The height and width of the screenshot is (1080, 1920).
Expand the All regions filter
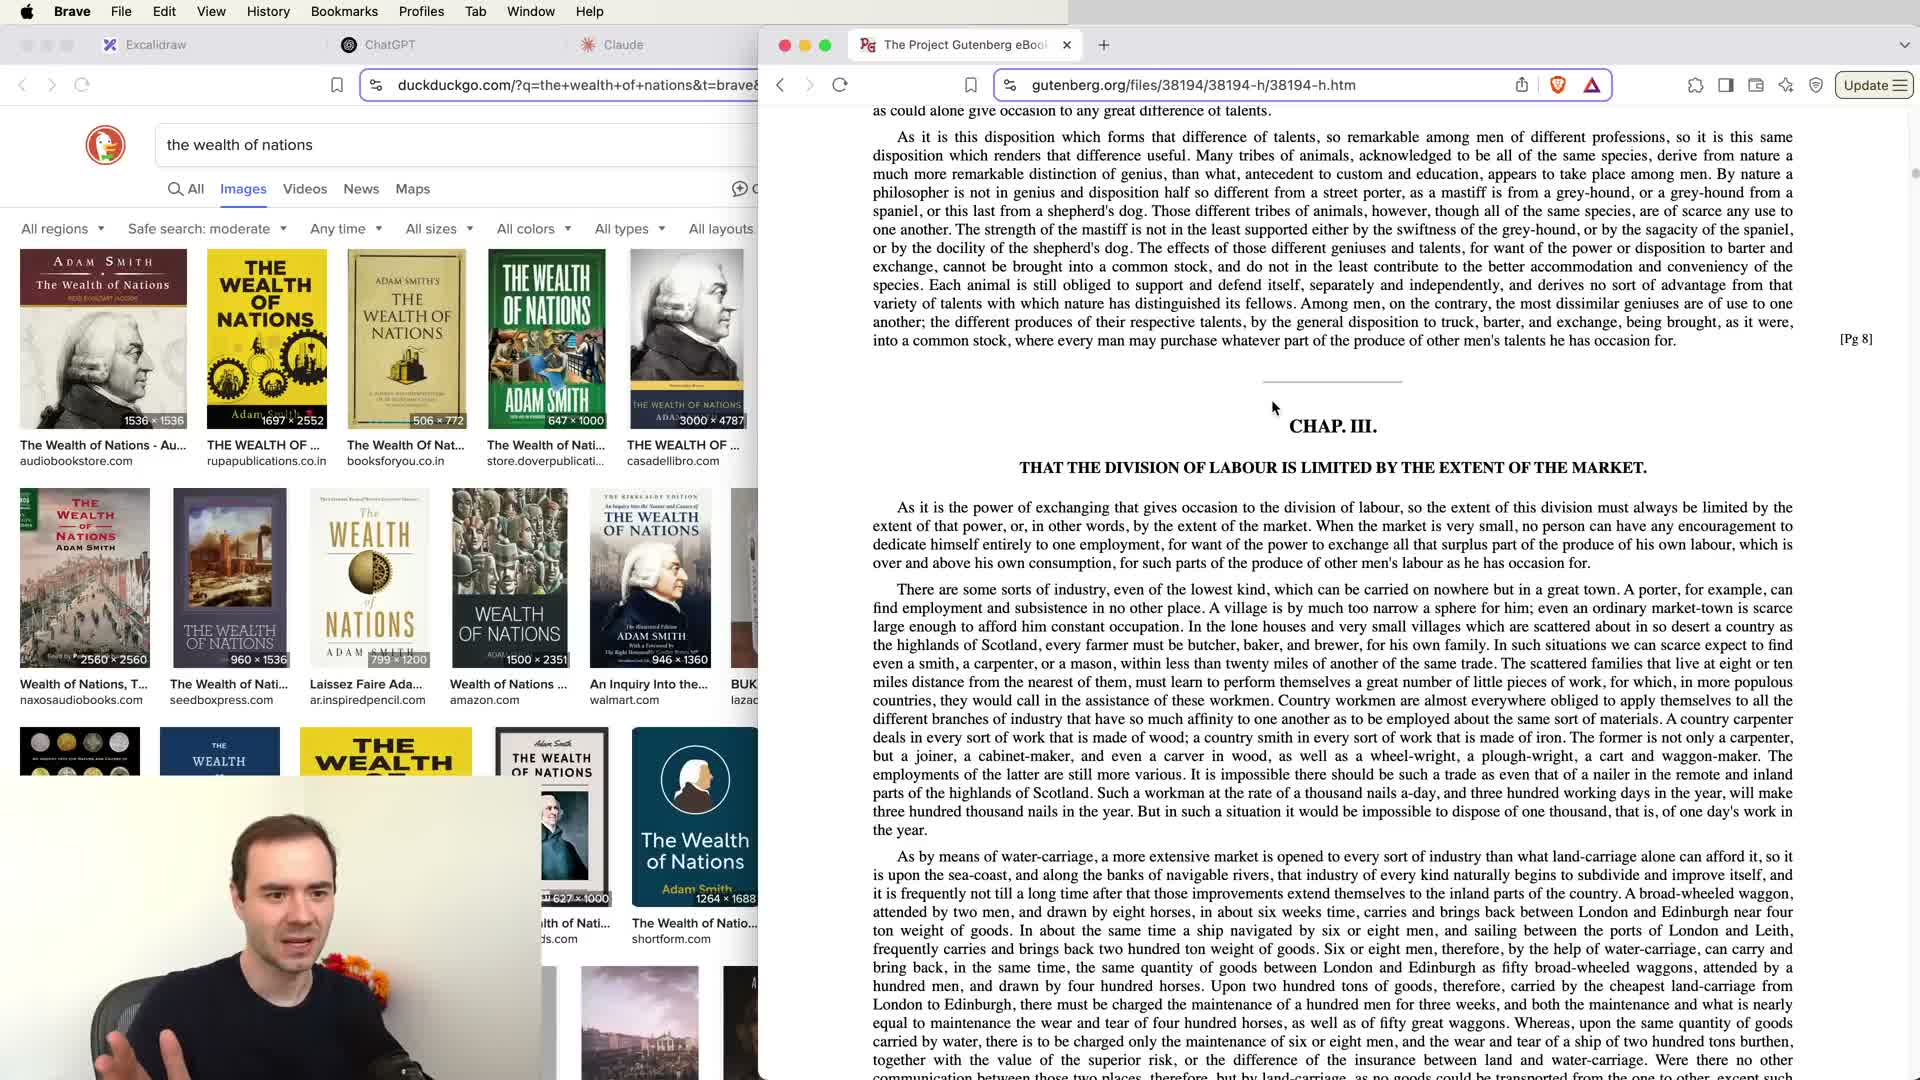click(x=62, y=229)
